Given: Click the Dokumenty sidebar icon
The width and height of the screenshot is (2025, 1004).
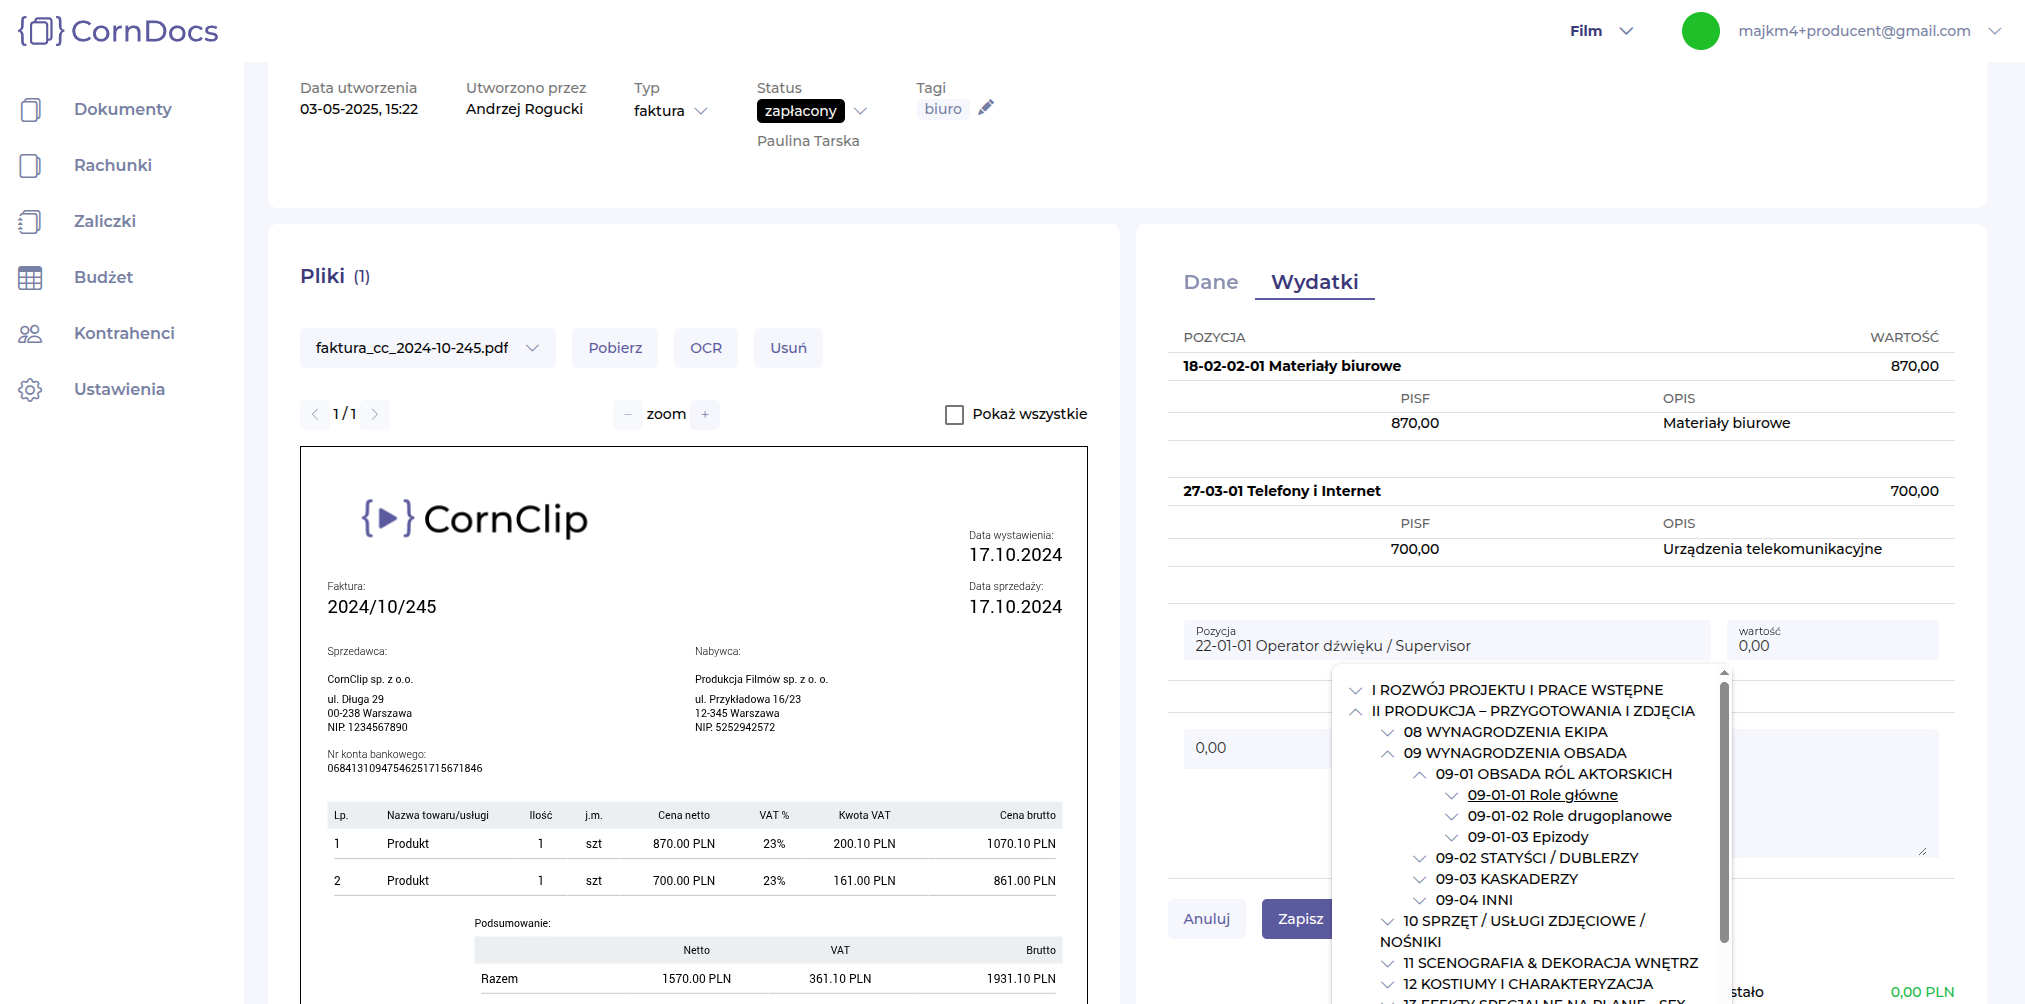Looking at the screenshot, I should 31,109.
